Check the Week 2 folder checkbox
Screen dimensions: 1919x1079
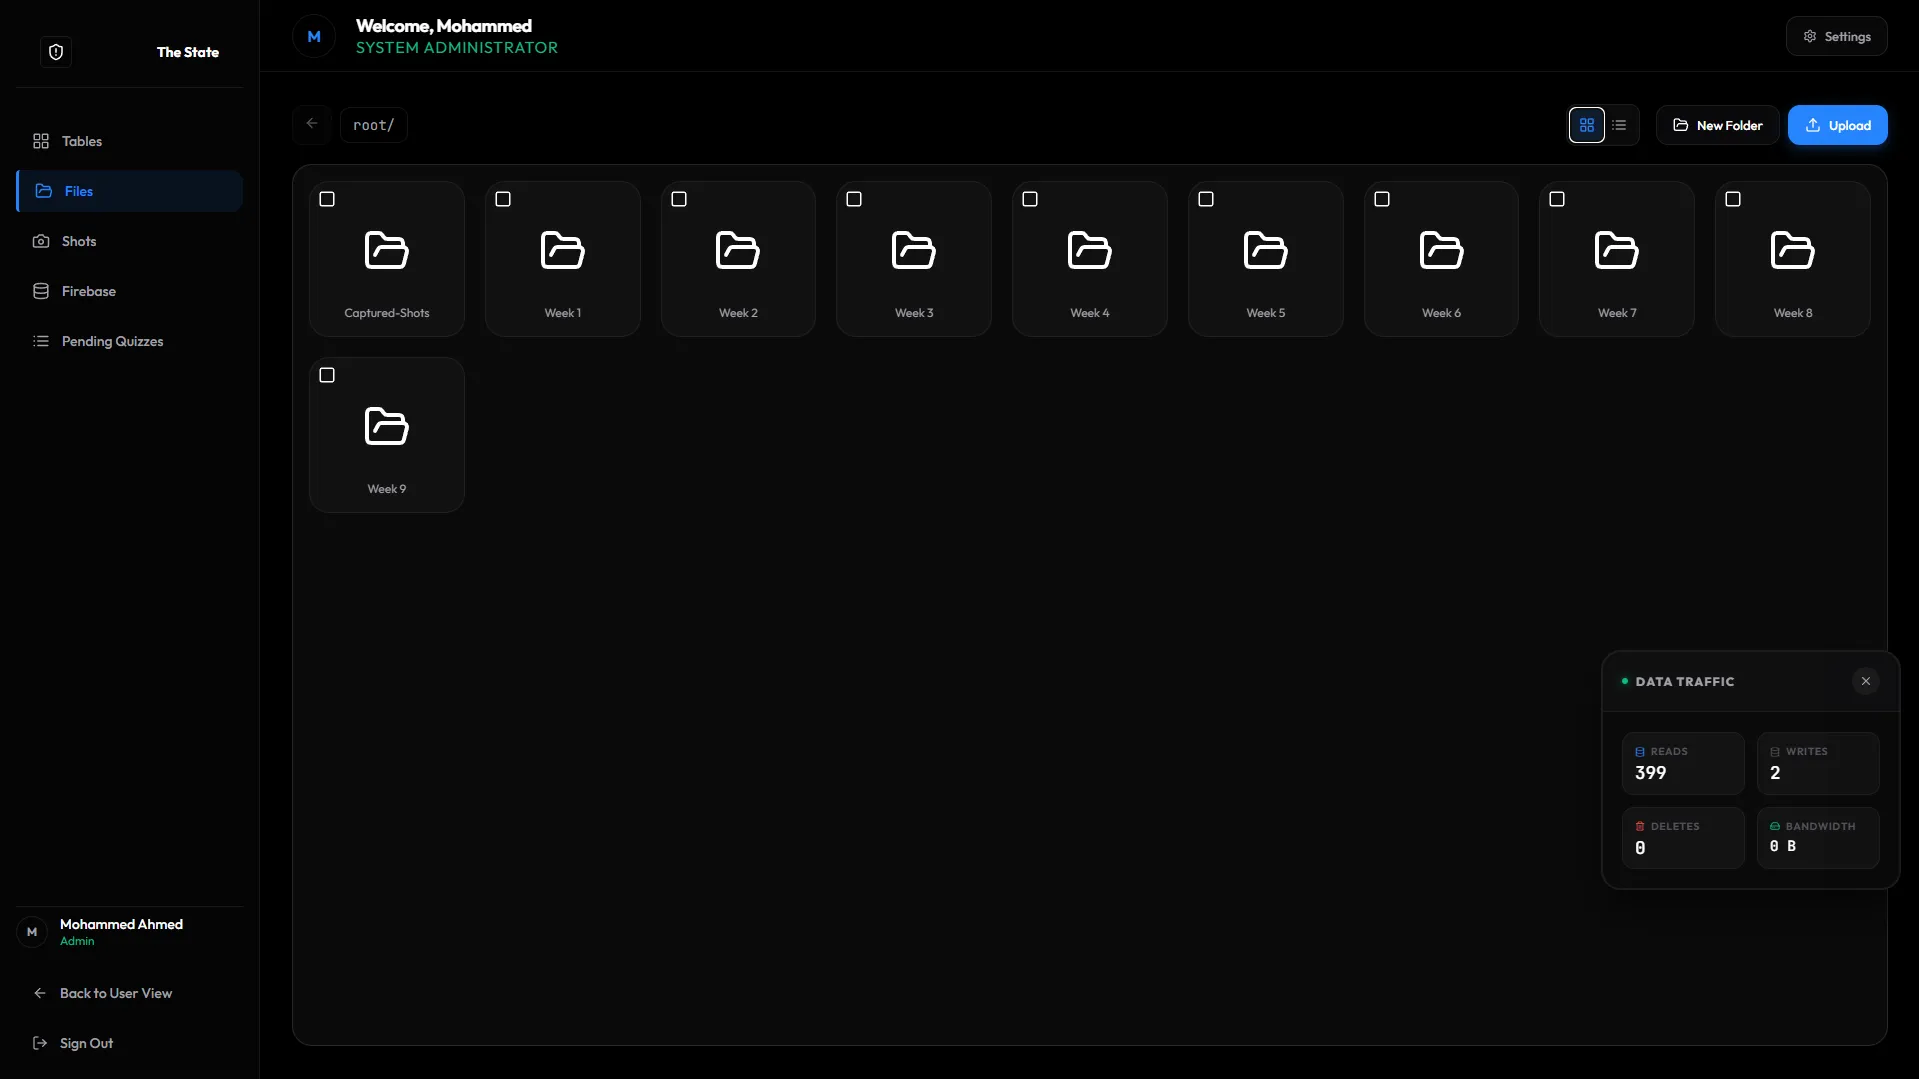679,199
